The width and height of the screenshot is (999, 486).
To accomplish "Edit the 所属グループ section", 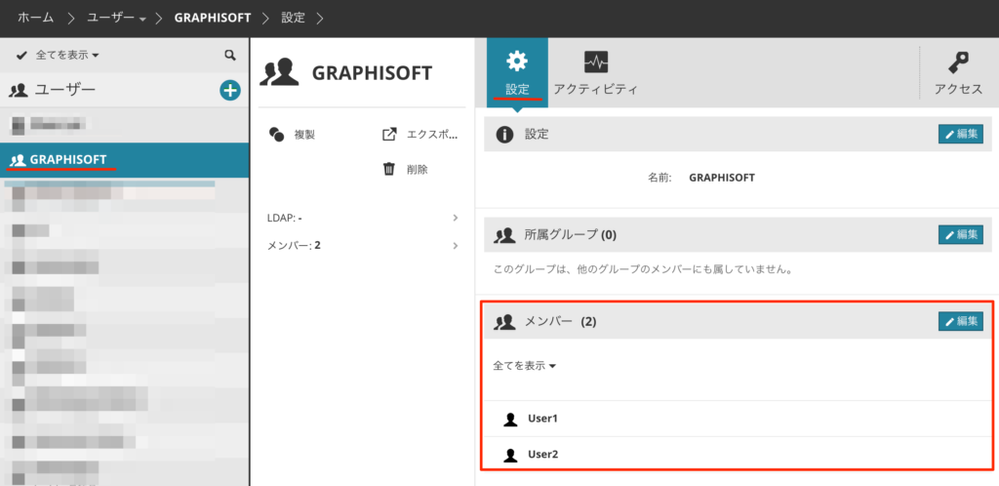I will tap(961, 234).
